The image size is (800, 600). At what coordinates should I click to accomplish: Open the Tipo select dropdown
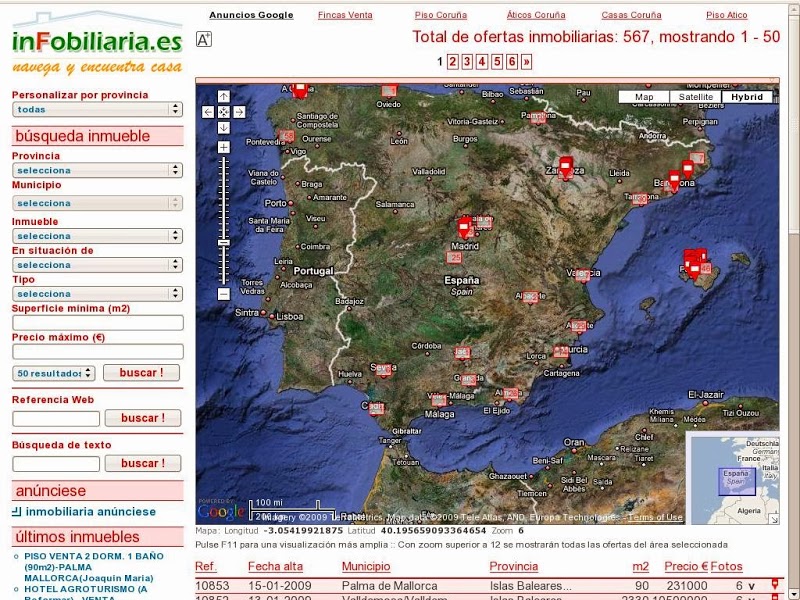point(97,294)
